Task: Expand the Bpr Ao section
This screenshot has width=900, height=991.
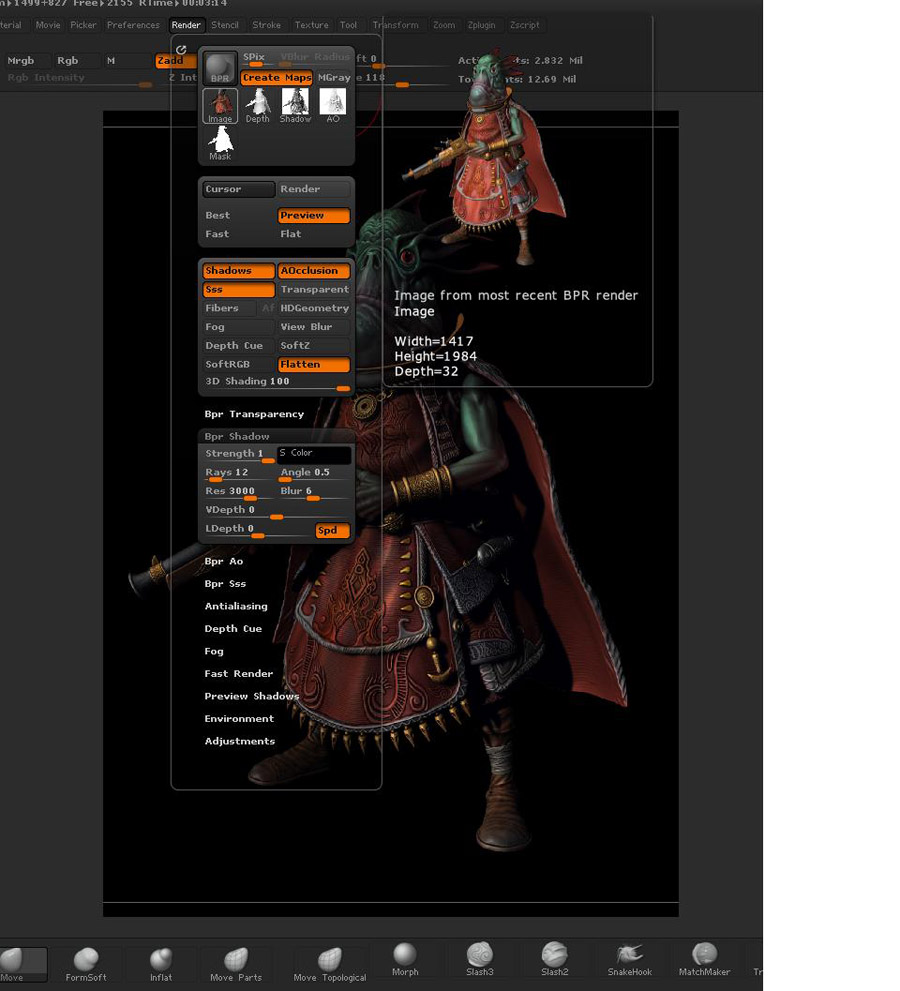Action: point(224,561)
